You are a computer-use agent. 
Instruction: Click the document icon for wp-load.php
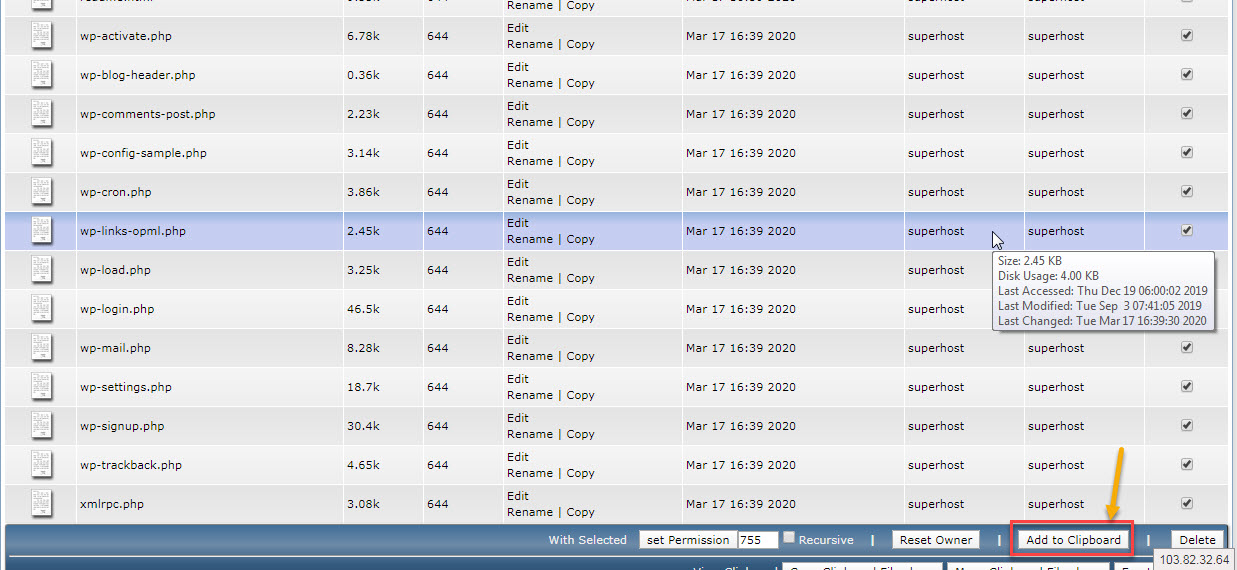42,270
